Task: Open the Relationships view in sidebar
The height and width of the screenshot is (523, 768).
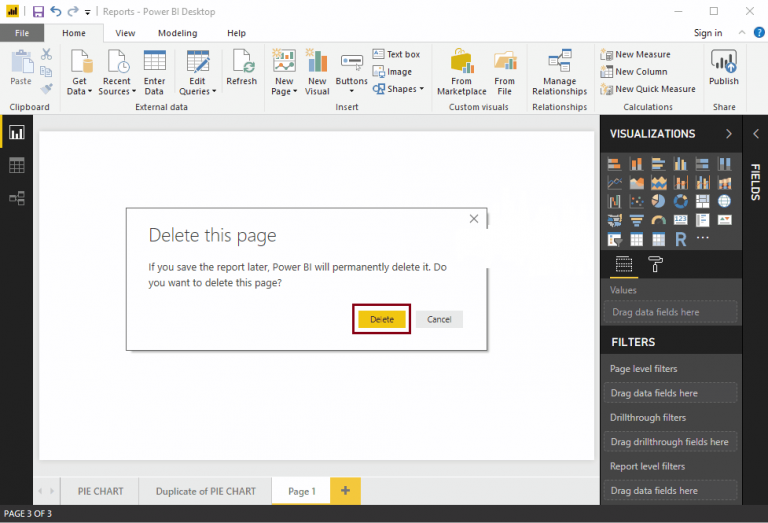Action: [16, 198]
